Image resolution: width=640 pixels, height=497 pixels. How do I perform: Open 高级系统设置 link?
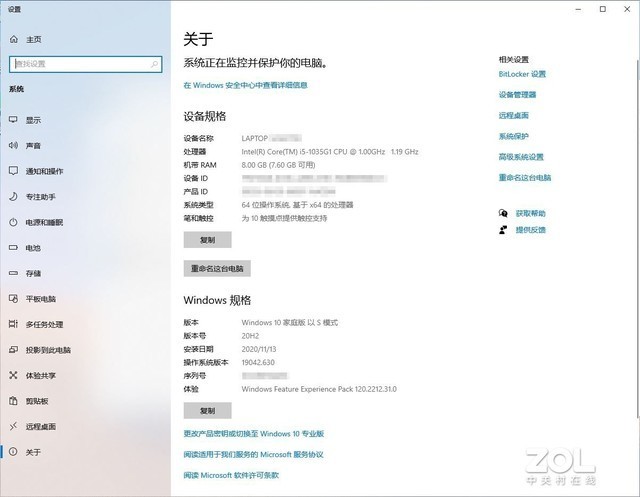[x=521, y=157]
